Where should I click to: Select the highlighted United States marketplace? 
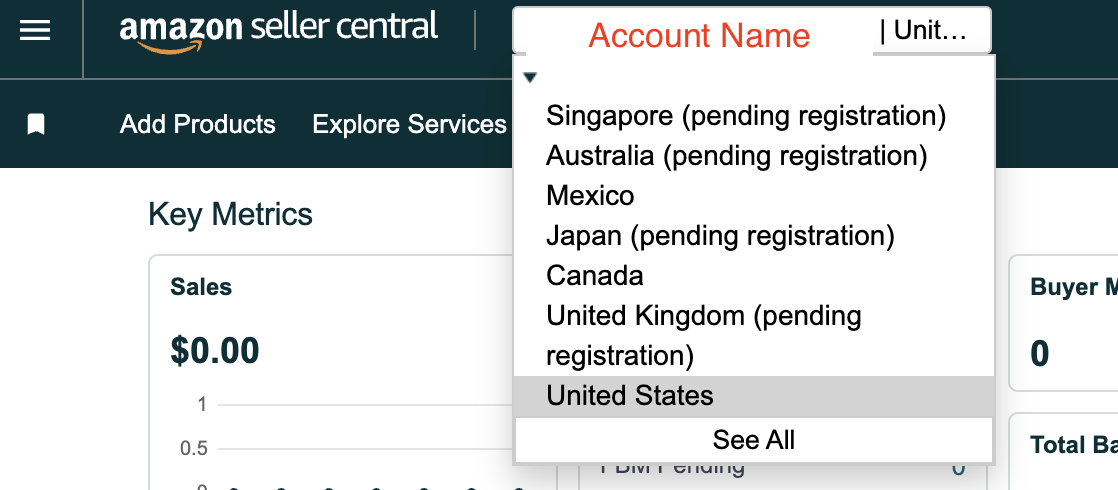point(630,396)
